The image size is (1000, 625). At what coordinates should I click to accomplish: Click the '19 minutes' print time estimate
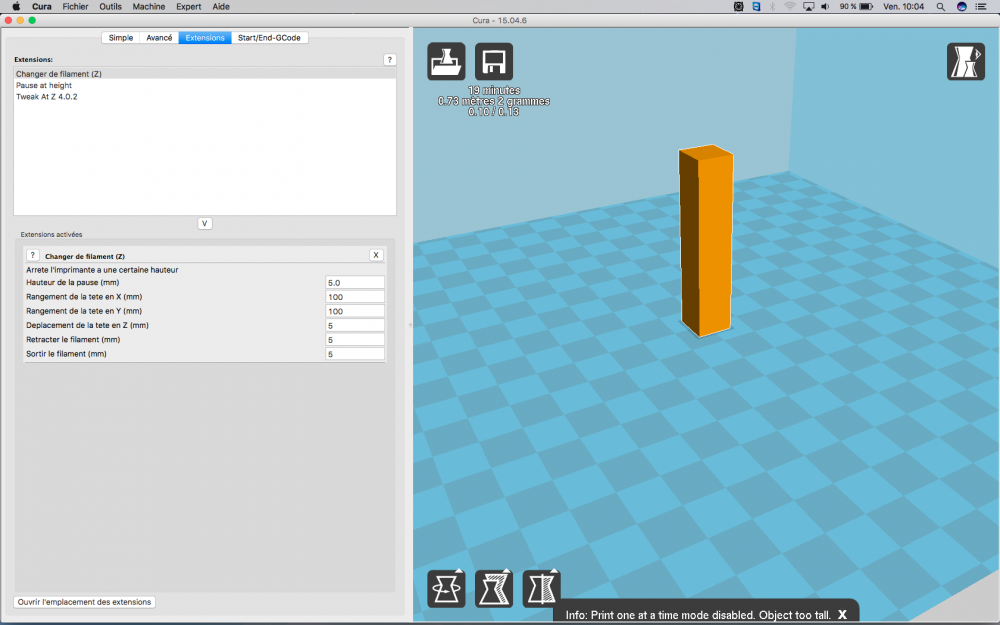[x=494, y=91]
